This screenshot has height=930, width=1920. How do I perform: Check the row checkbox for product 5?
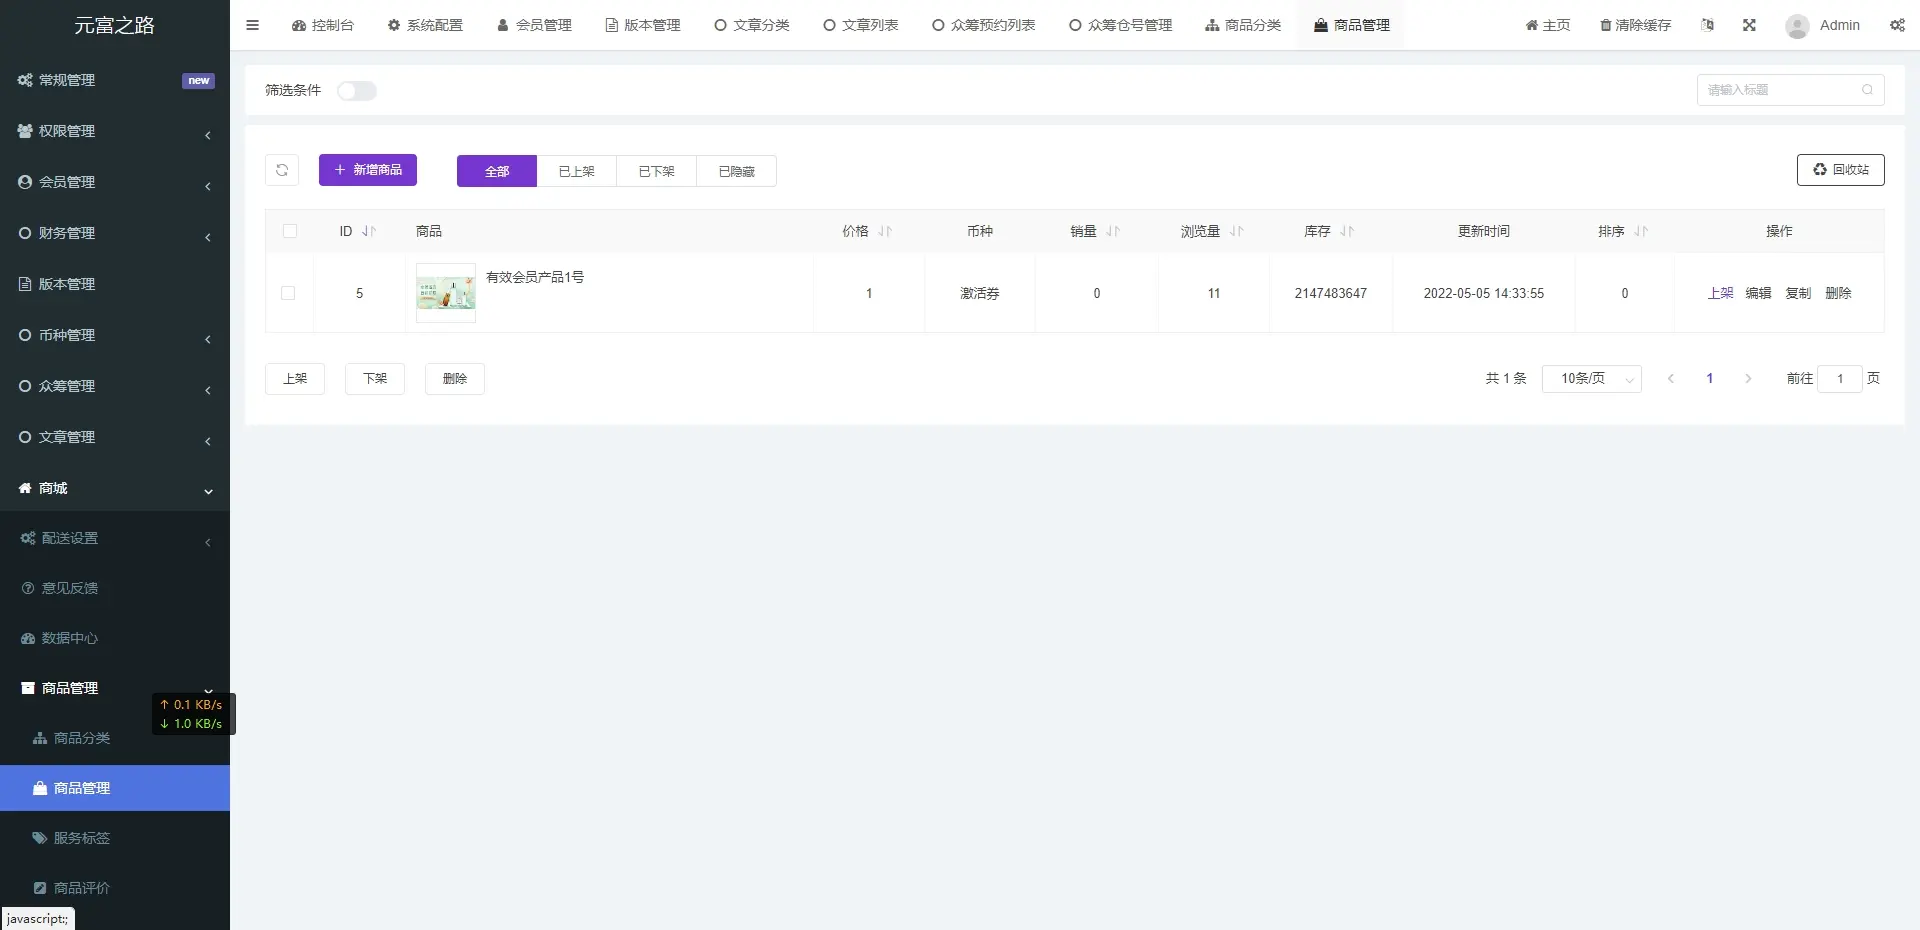[288, 293]
